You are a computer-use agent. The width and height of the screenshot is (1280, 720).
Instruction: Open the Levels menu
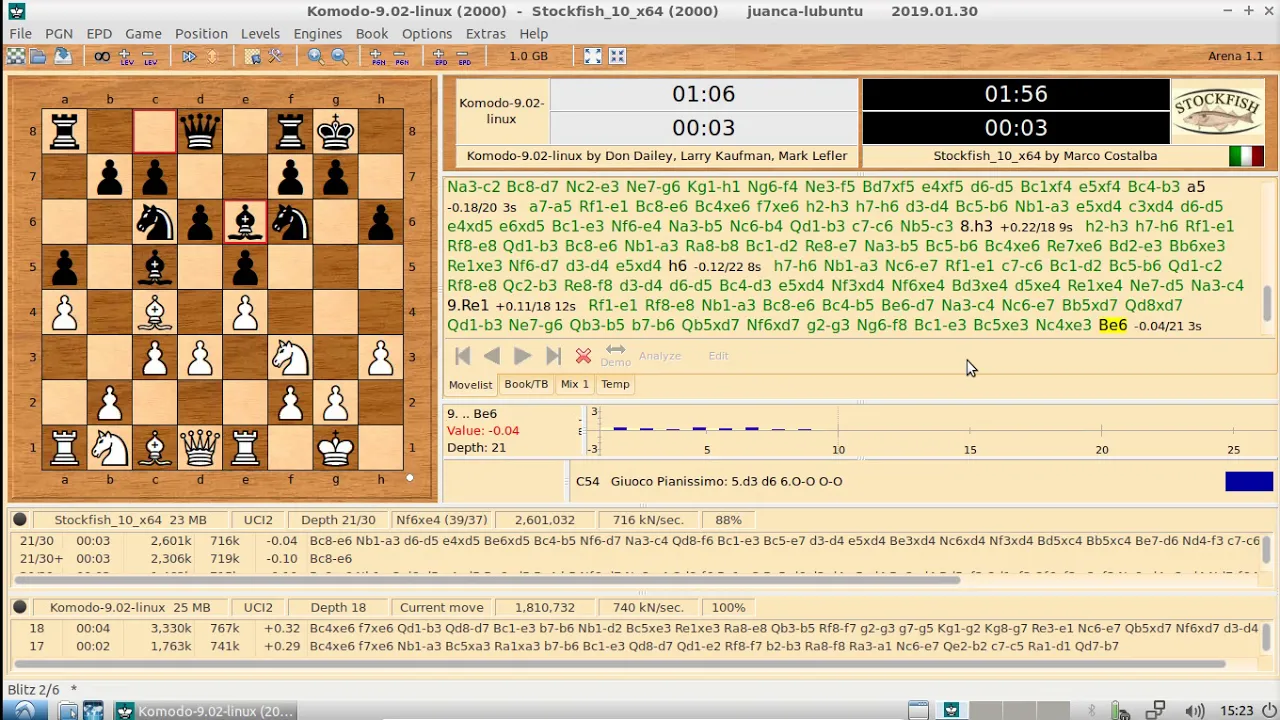(260, 33)
